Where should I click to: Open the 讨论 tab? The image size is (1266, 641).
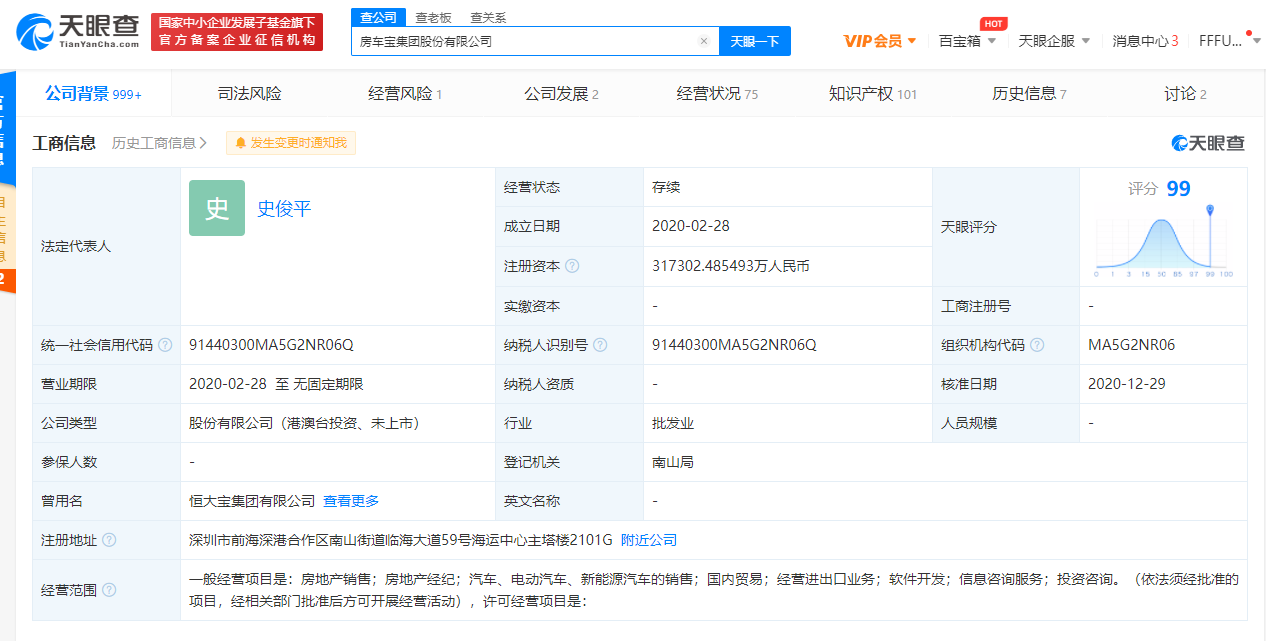click(1185, 94)
